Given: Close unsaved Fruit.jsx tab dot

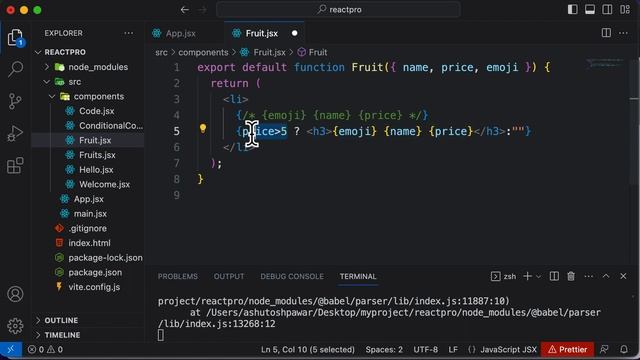Looking at the screenshot, I should [294, 33].
